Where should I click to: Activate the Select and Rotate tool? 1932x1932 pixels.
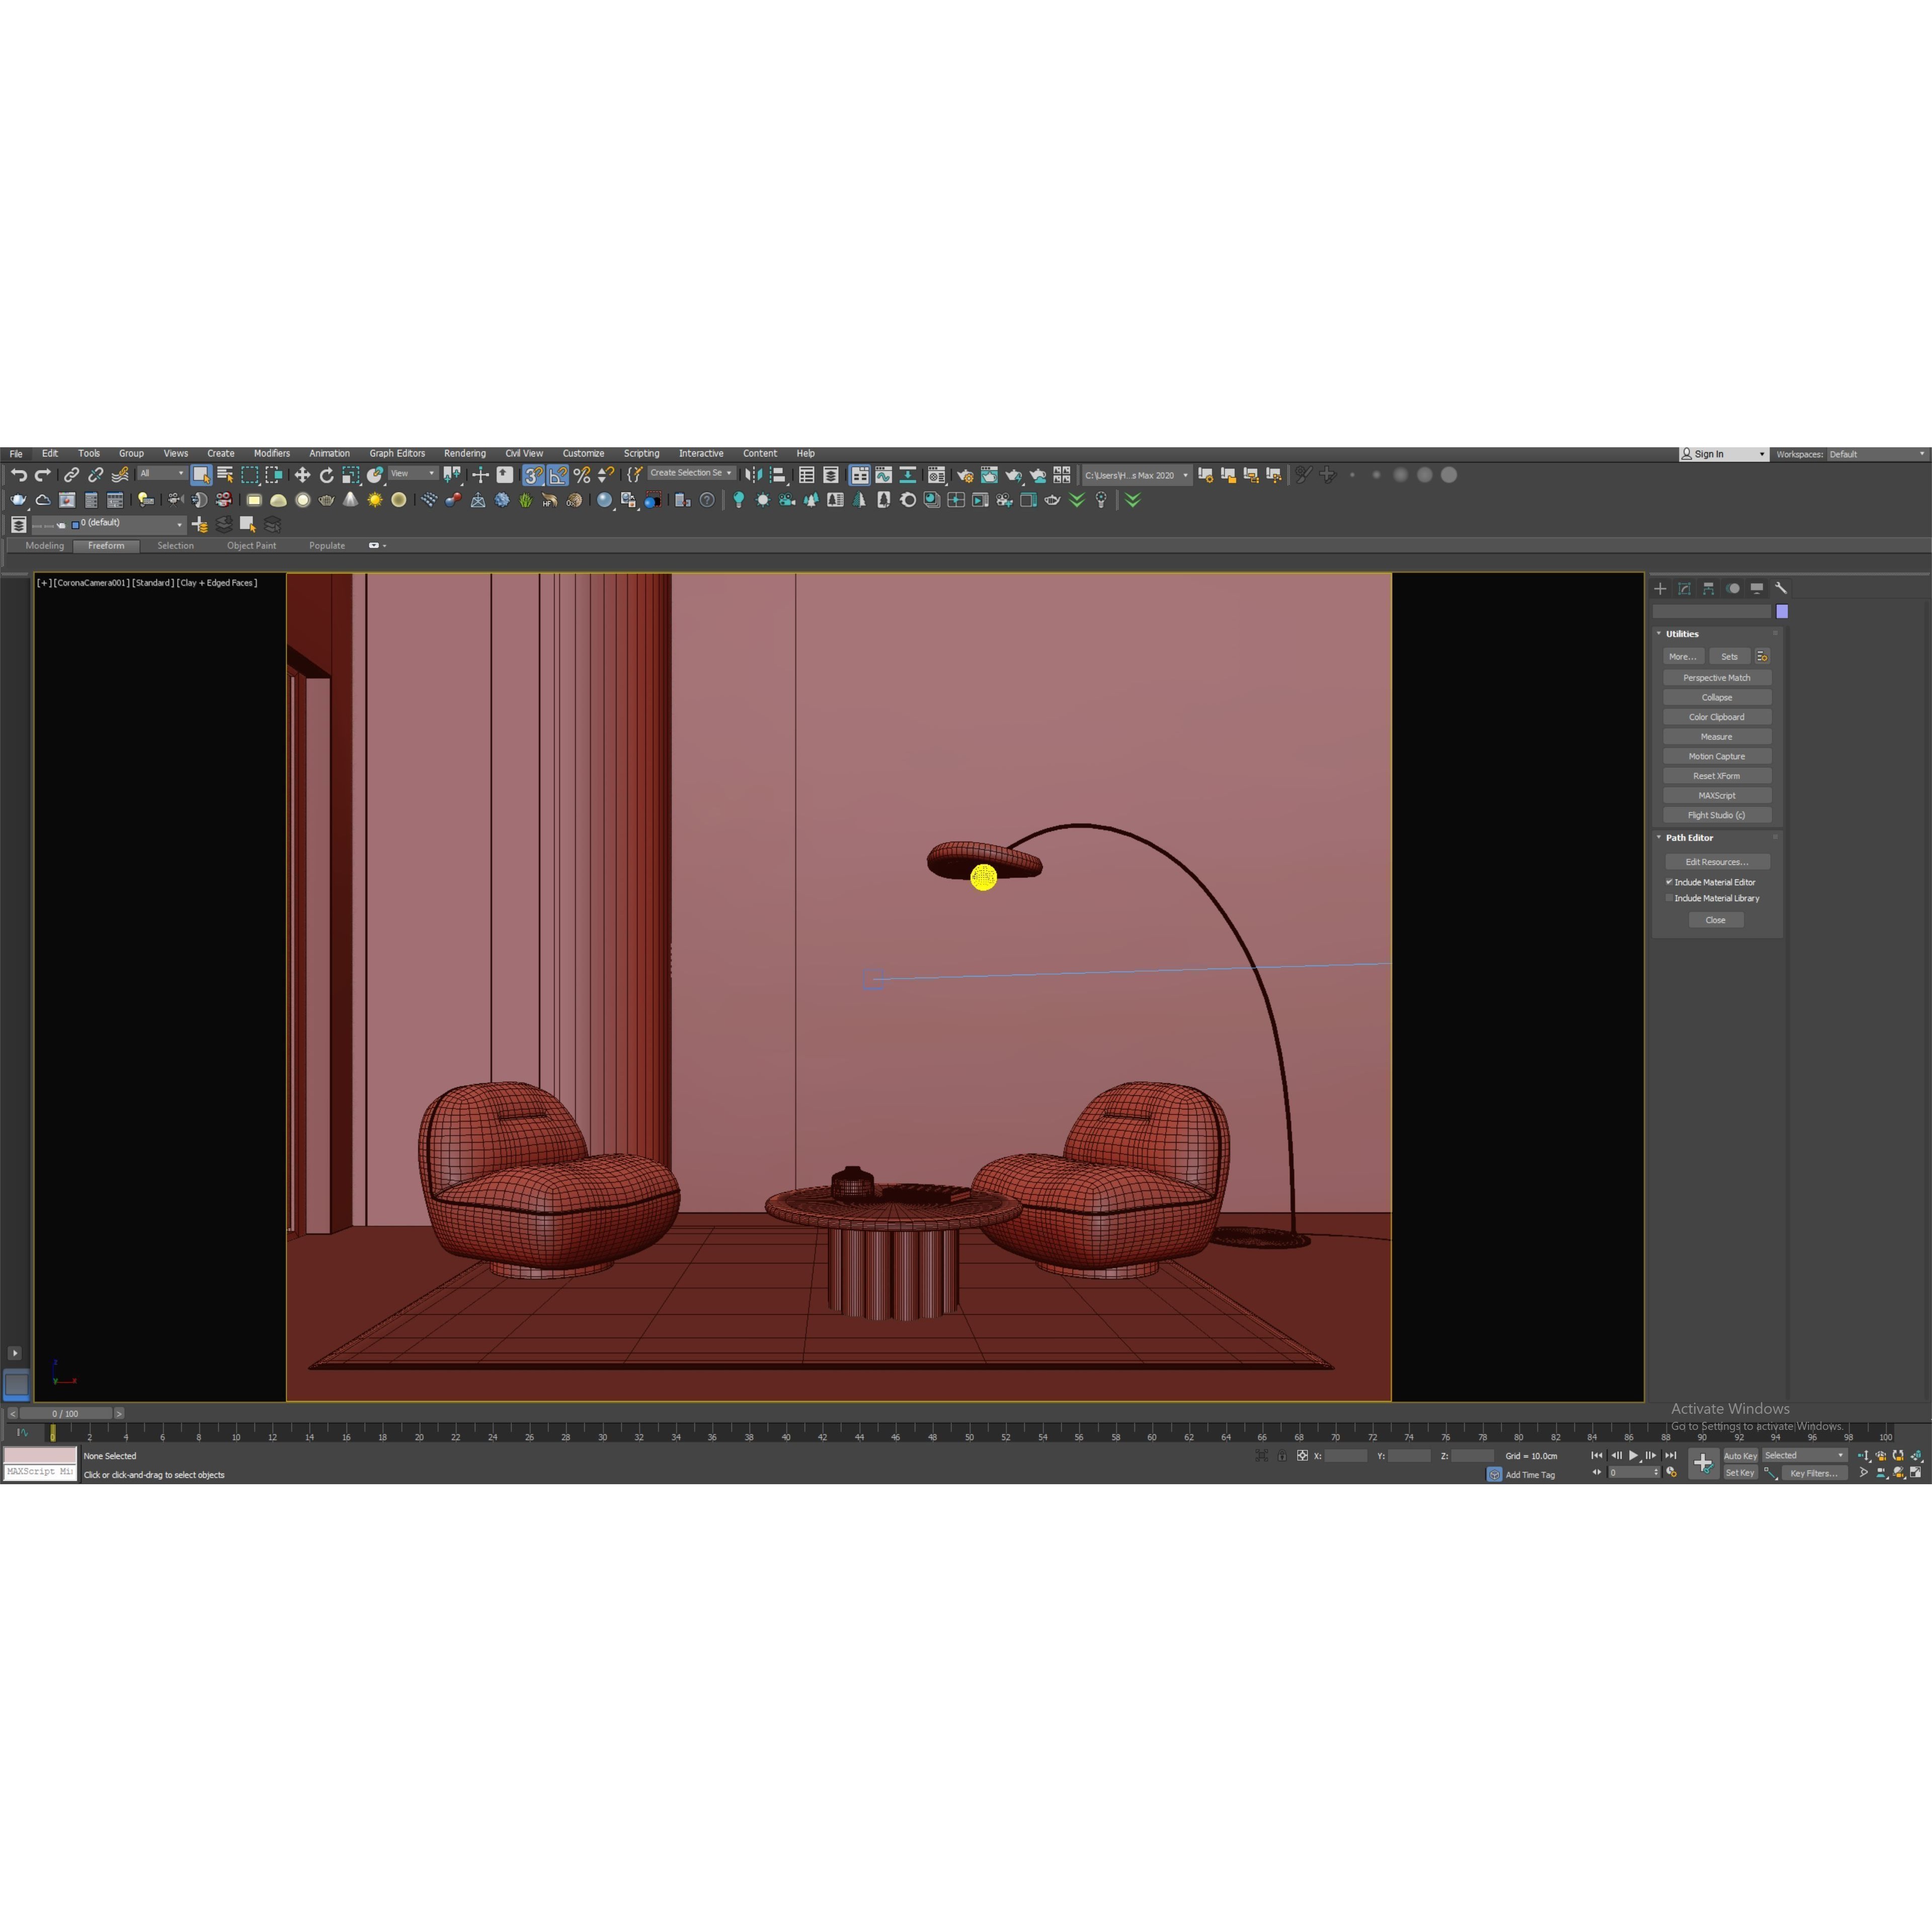(x=326, y=475)
